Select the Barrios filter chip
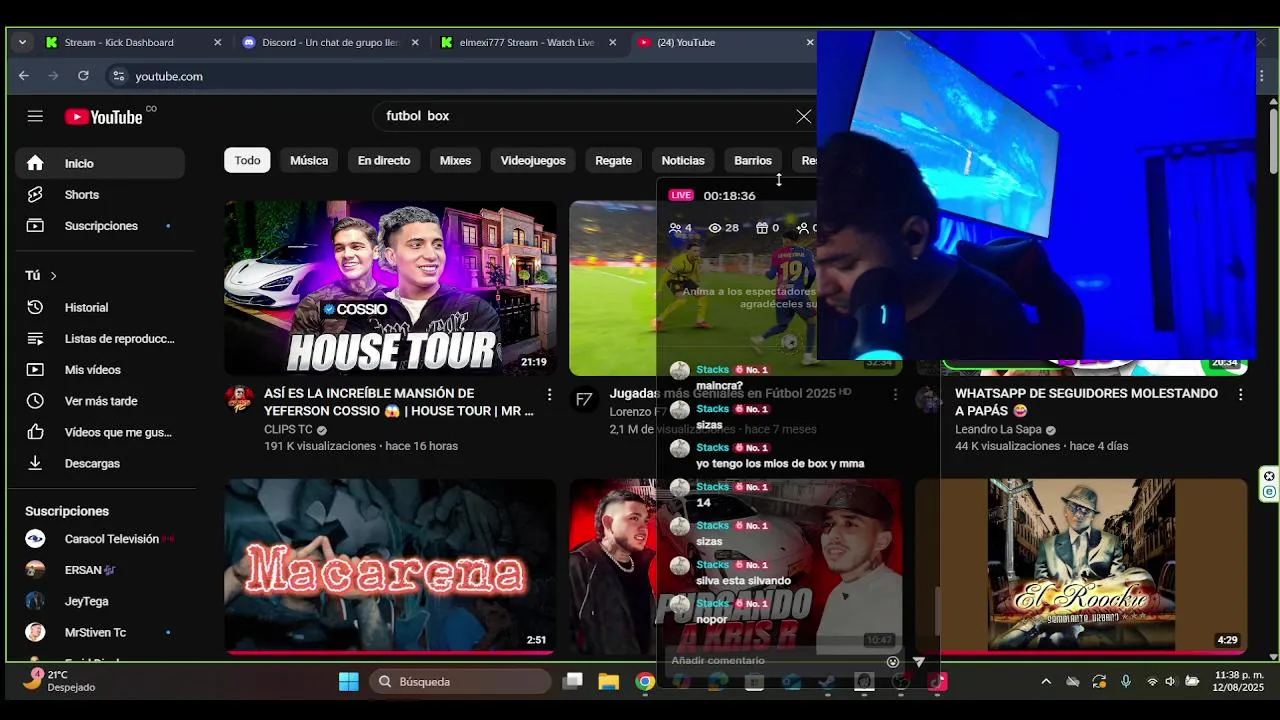 (753, 160)
